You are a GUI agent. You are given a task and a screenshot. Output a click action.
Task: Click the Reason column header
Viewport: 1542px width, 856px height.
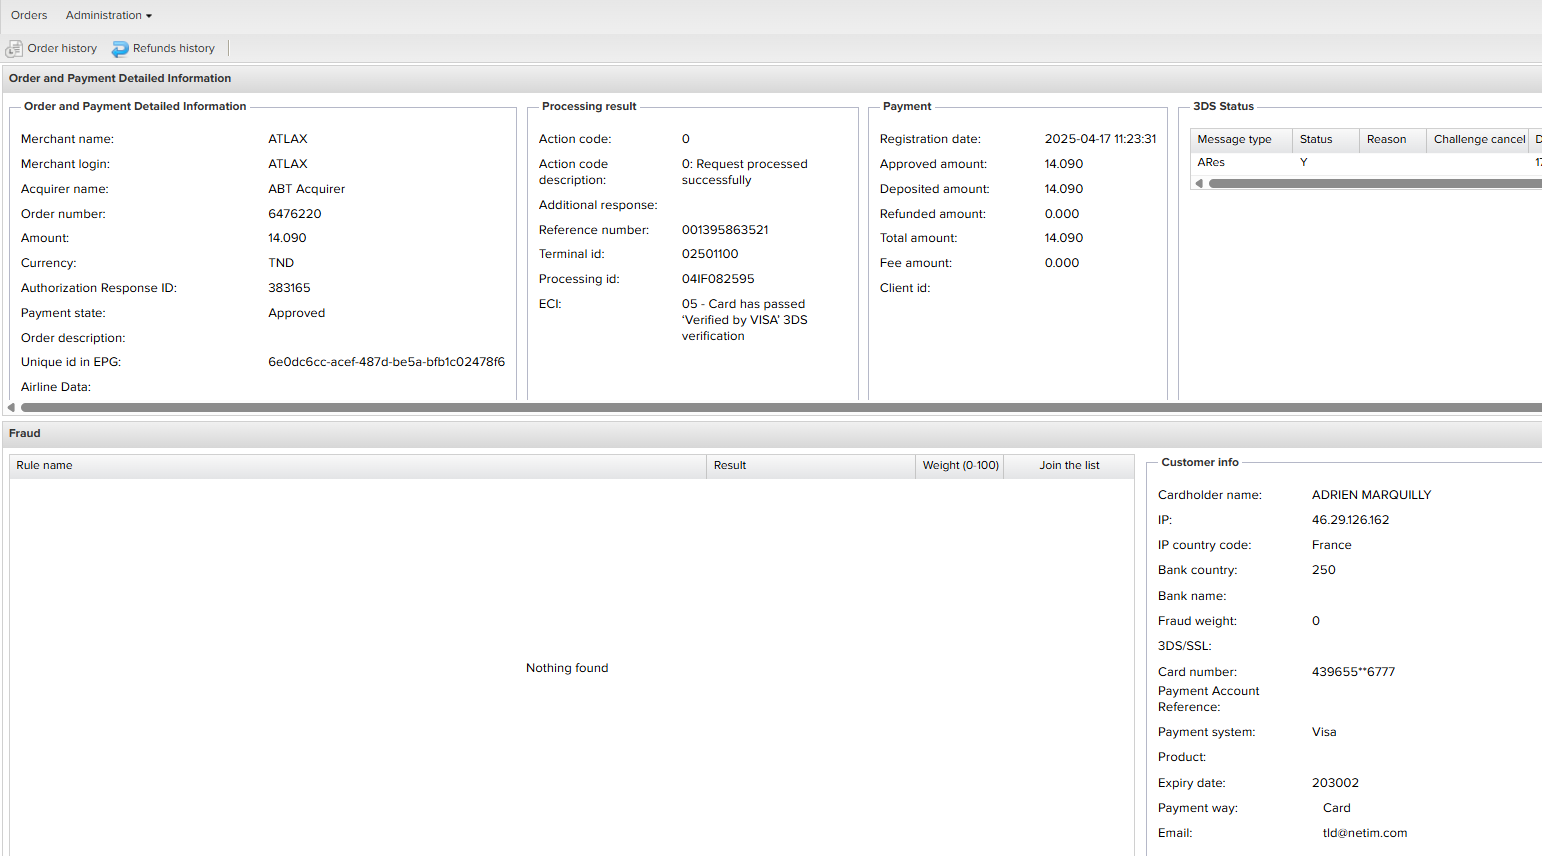[x=1386, y=139]
